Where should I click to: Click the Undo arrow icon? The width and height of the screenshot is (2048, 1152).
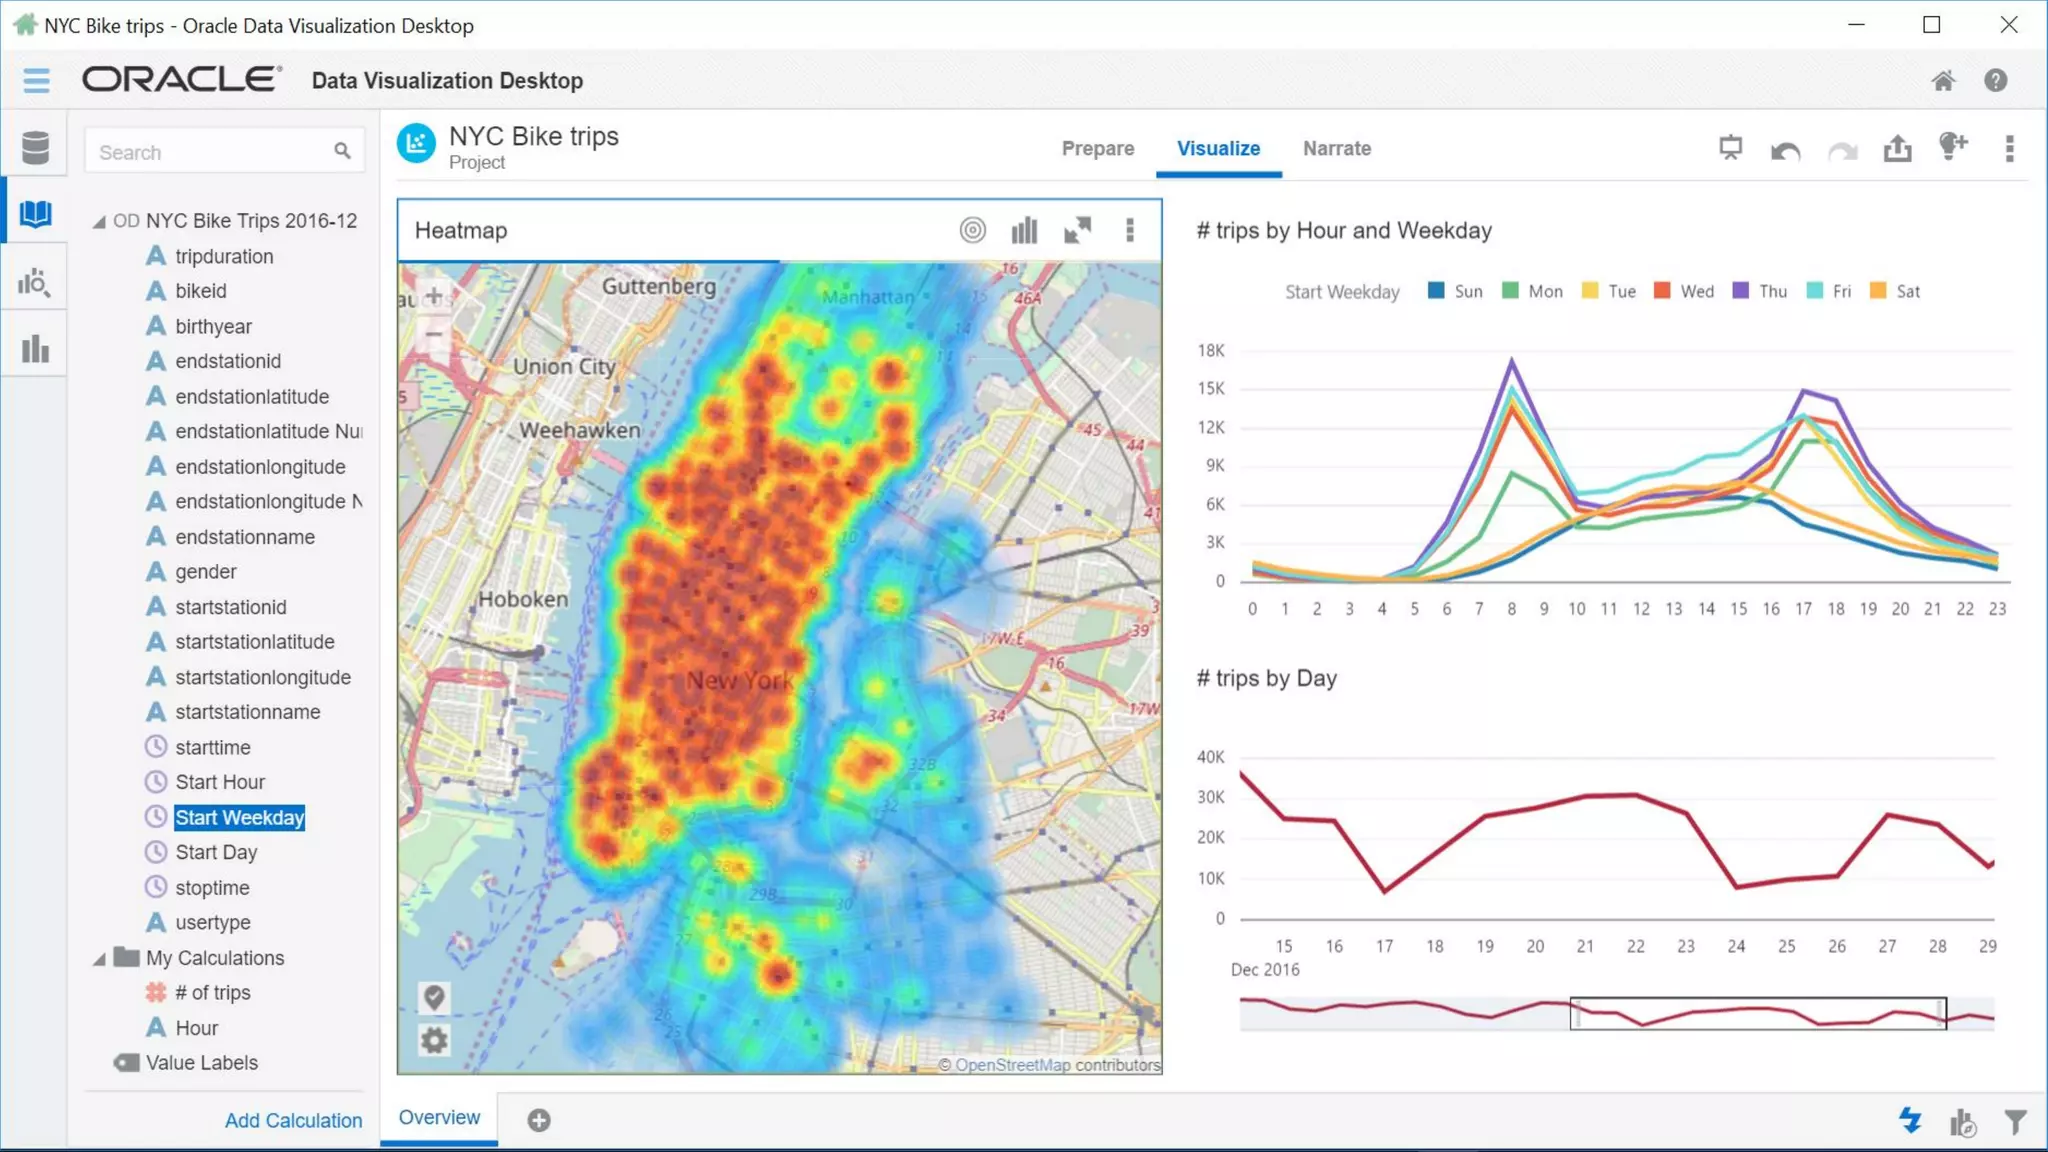(x=1785, y=150)
